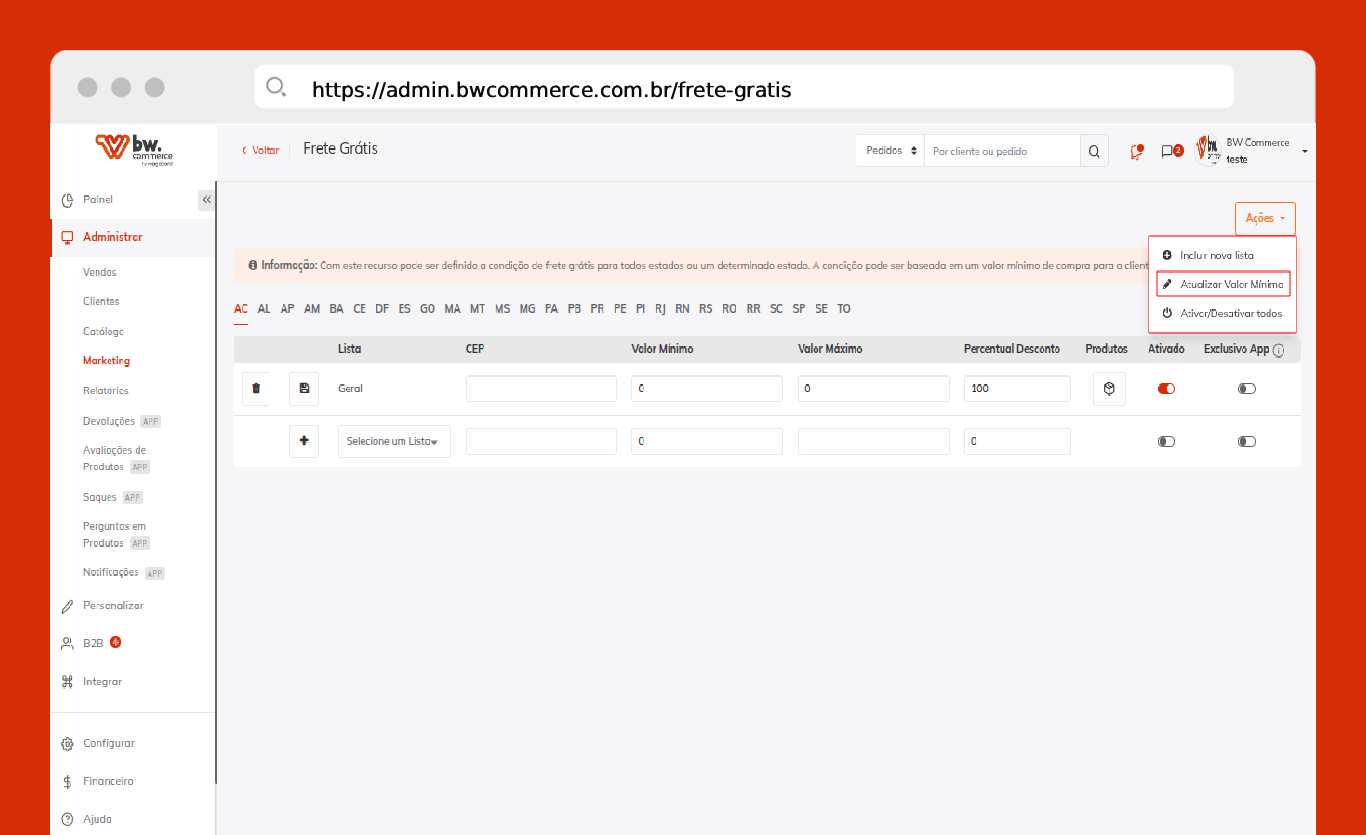Open Avaliações de Produtos submenu link
Viewport: 1366px width, 835px height.
[x=115, y=459]
